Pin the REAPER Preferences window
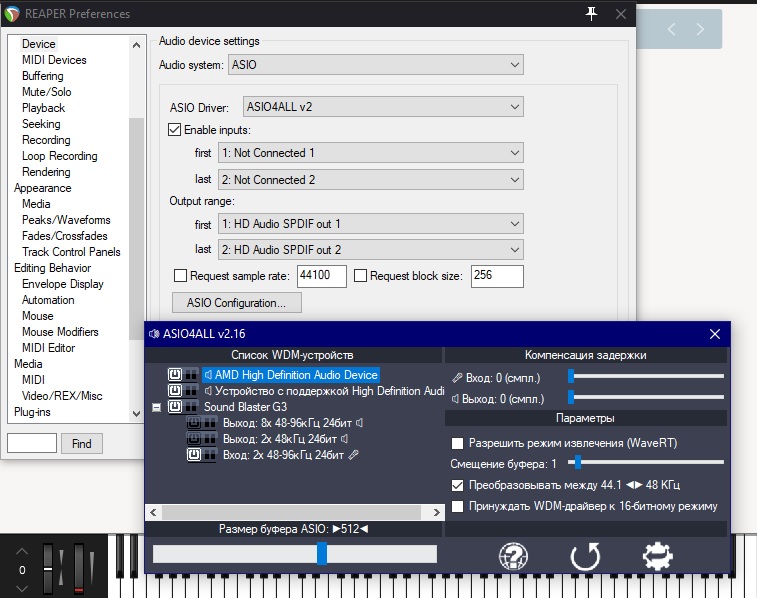Viewport: 757px width, 598px height. 591,14
